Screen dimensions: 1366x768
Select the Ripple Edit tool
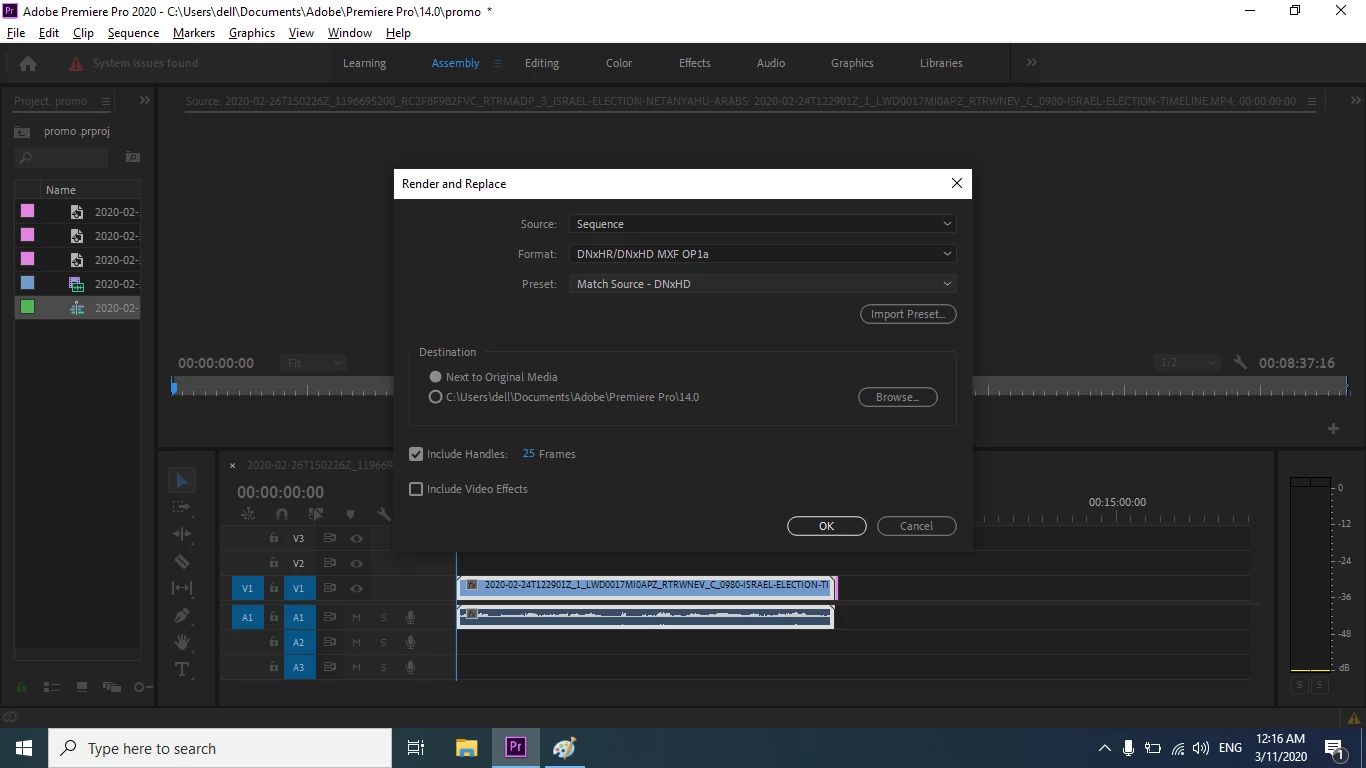tap(182, 534)
